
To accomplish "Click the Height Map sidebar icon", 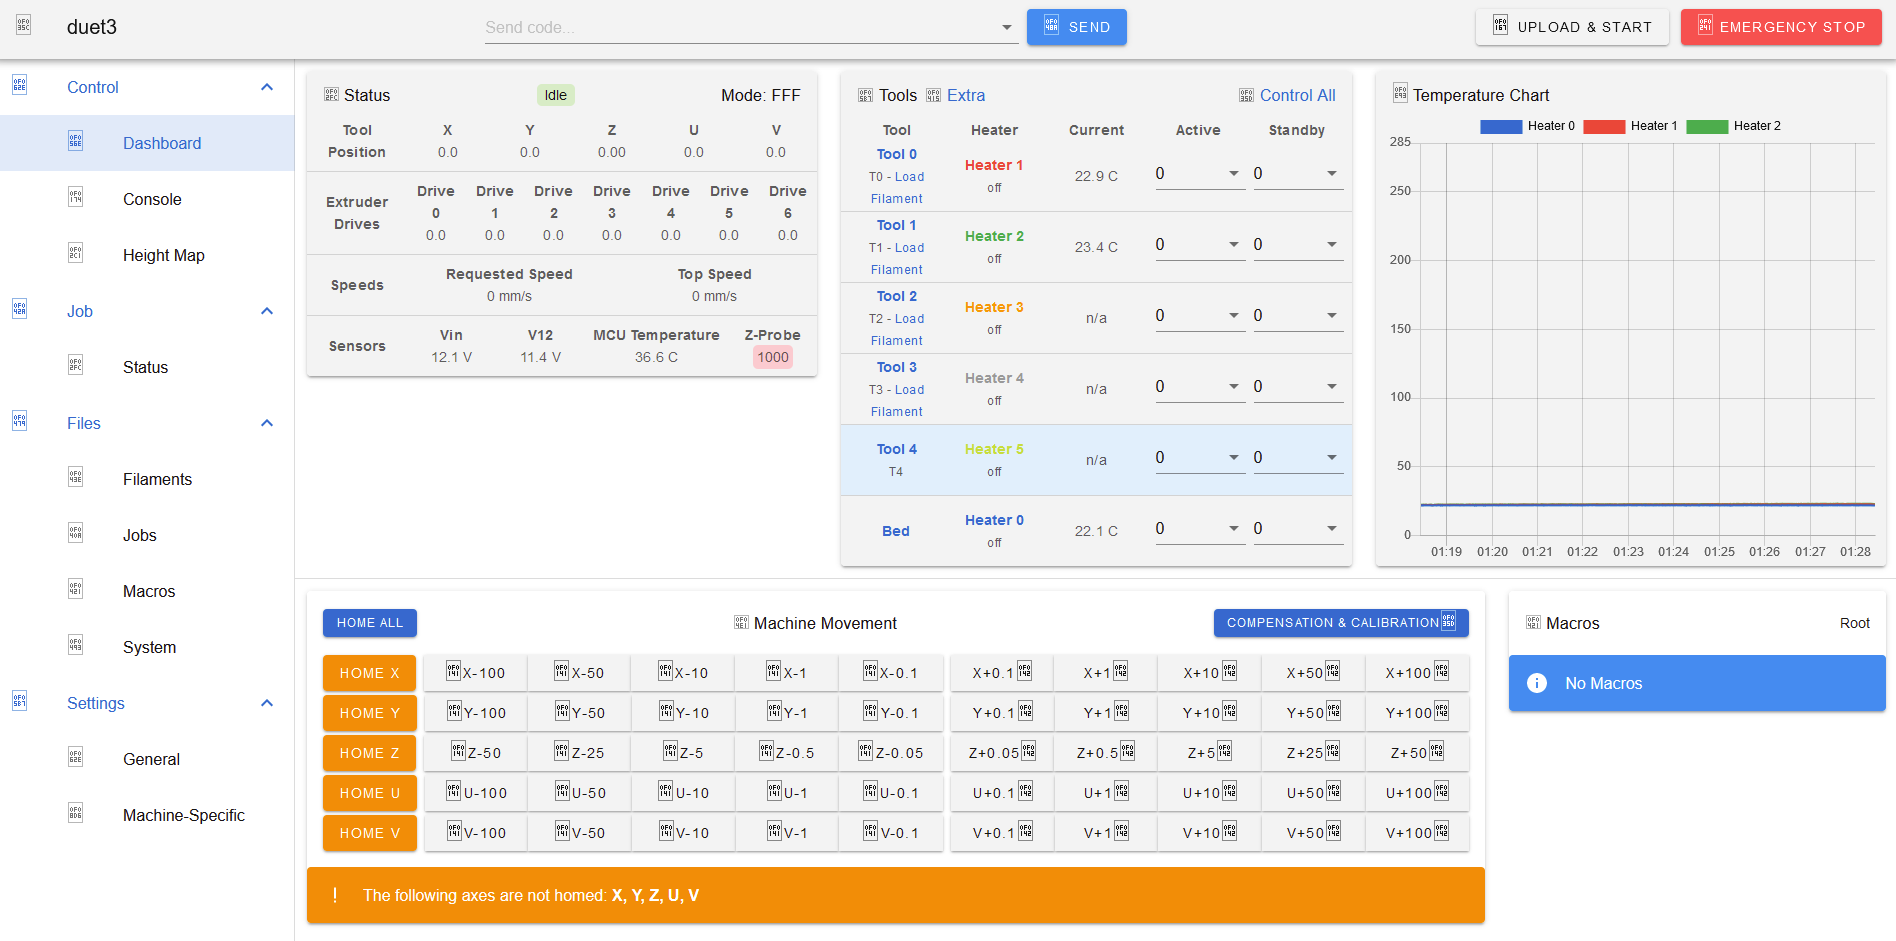I will pyautogui.click(x=75, y=253).
